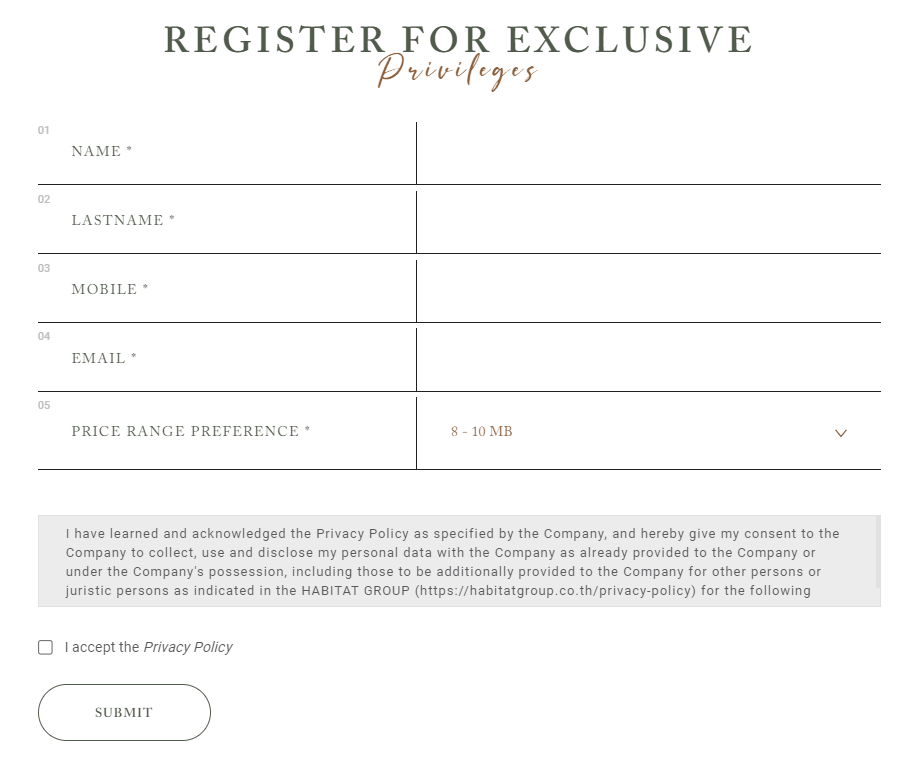Click the habitatgroup.co.th privacy-policy URL text
912x761 pixels.
click(x=558, y=591)
